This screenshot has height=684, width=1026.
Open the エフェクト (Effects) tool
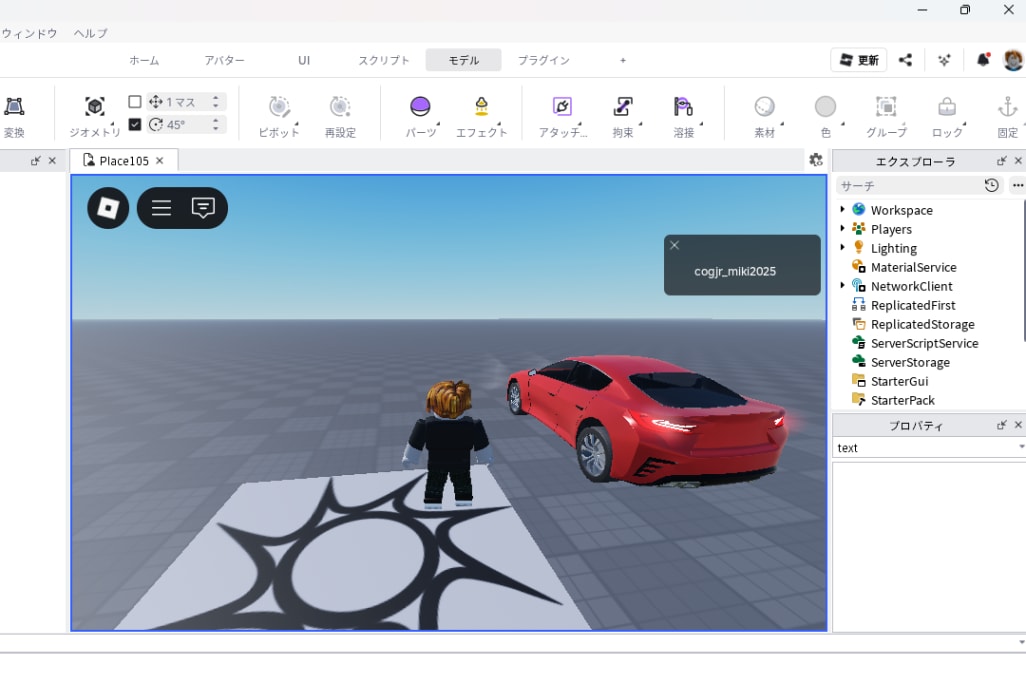(481, 107)
